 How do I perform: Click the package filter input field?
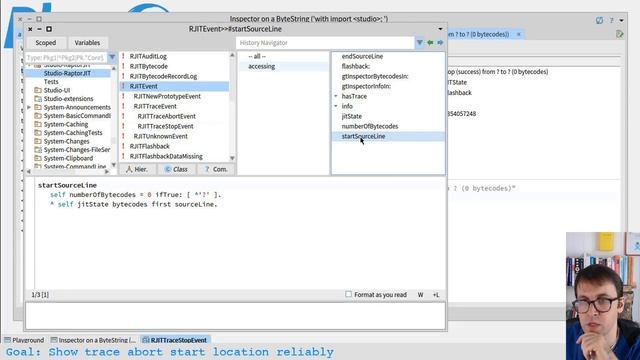66,58
